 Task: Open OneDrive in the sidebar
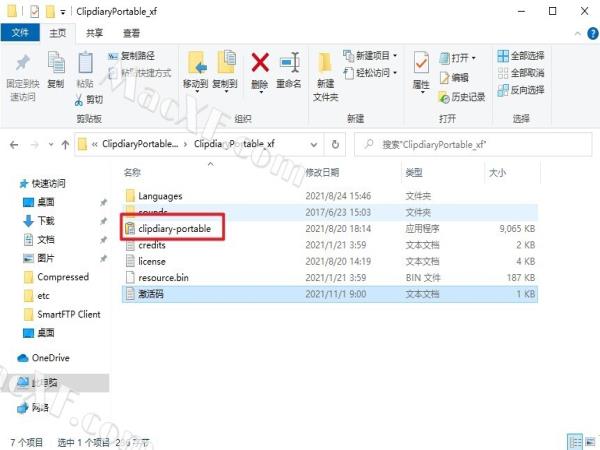44,358
